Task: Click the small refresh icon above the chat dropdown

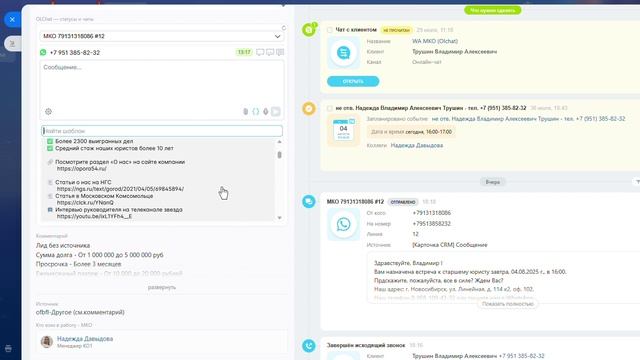Action: (284, 28)
